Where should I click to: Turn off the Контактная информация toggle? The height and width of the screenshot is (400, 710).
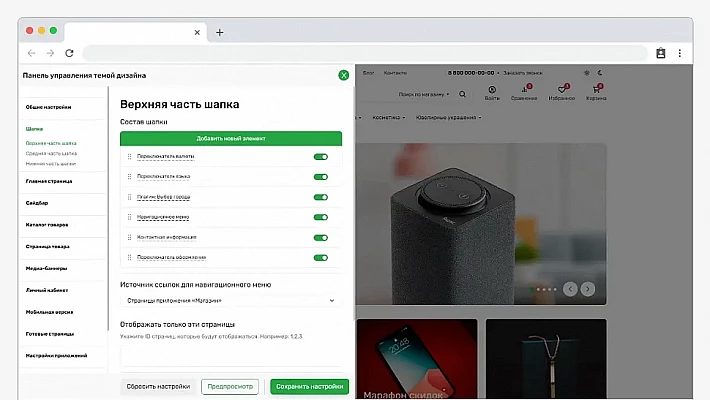(x=321, y=237)
